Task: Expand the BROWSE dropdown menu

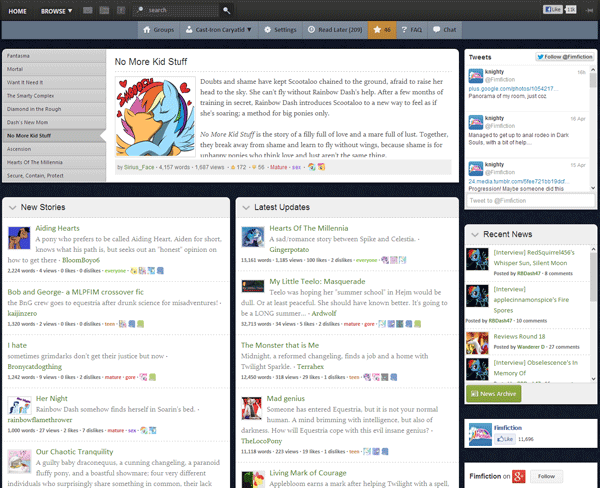Action: (x=56, y=11)
